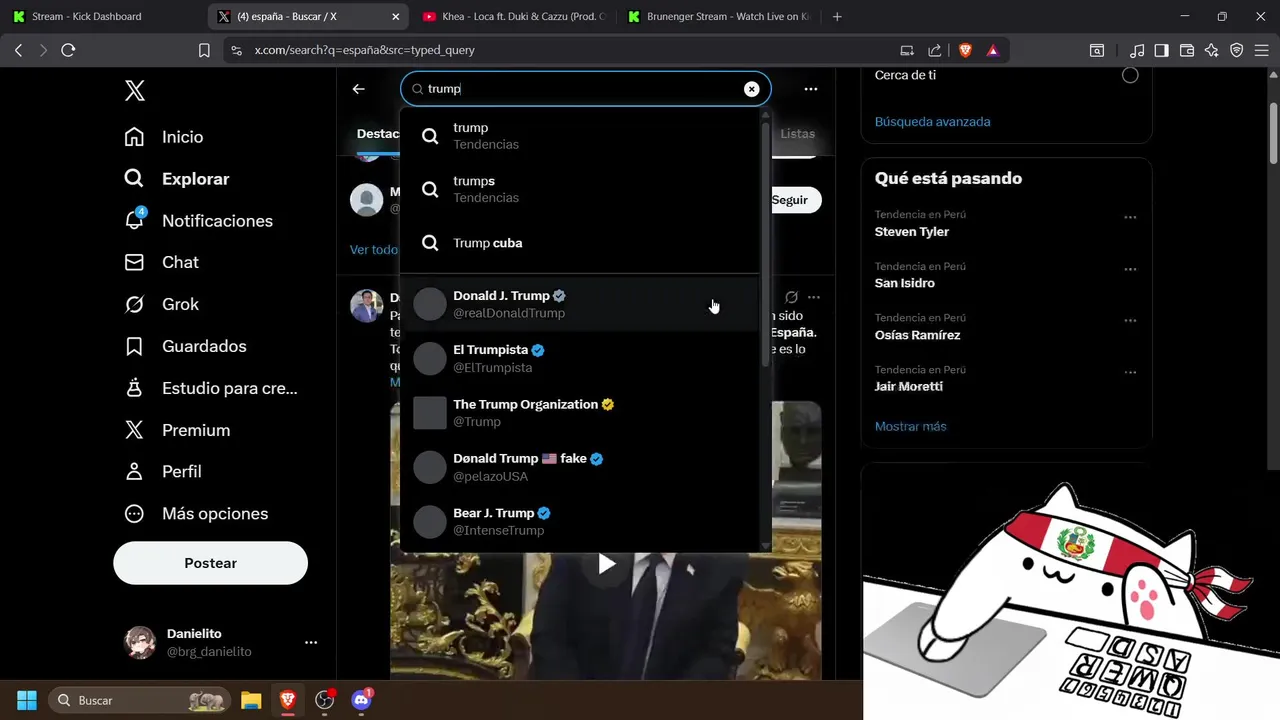The width and height of the screenshot is (1280, 720).
Task: Click the back arrow beside search
Action: pyautogui.click(x=359, y=89)
